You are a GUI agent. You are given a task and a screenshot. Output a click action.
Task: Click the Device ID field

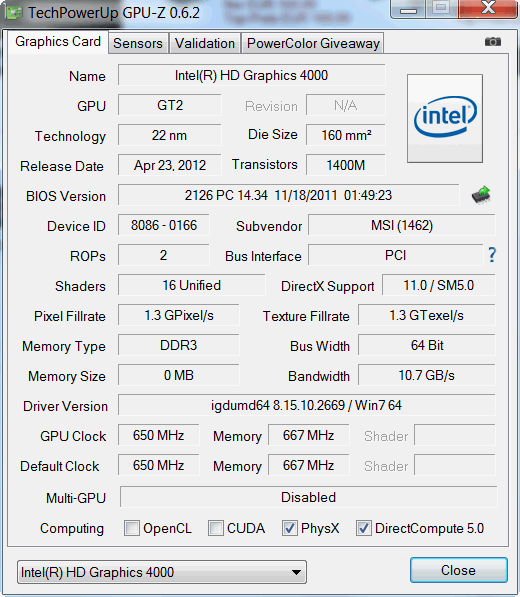164,225
